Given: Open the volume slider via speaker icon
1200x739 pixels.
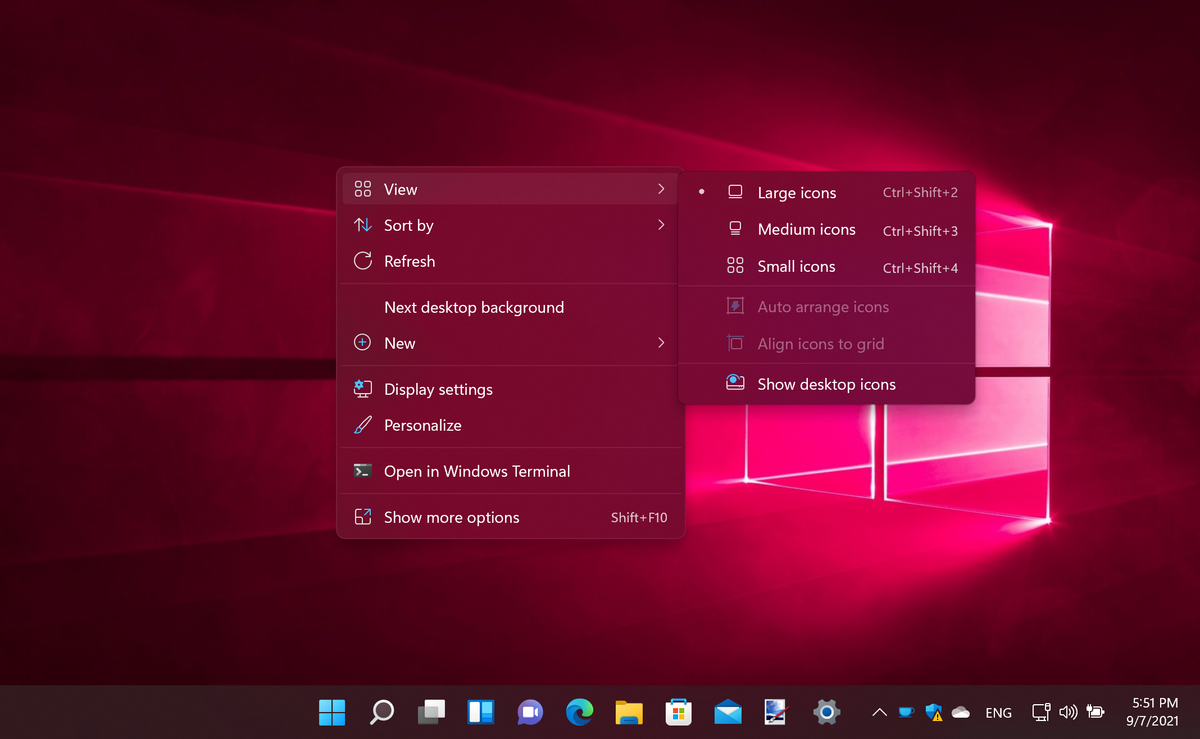Looking at the screenshot, I should coord(1068,712).
